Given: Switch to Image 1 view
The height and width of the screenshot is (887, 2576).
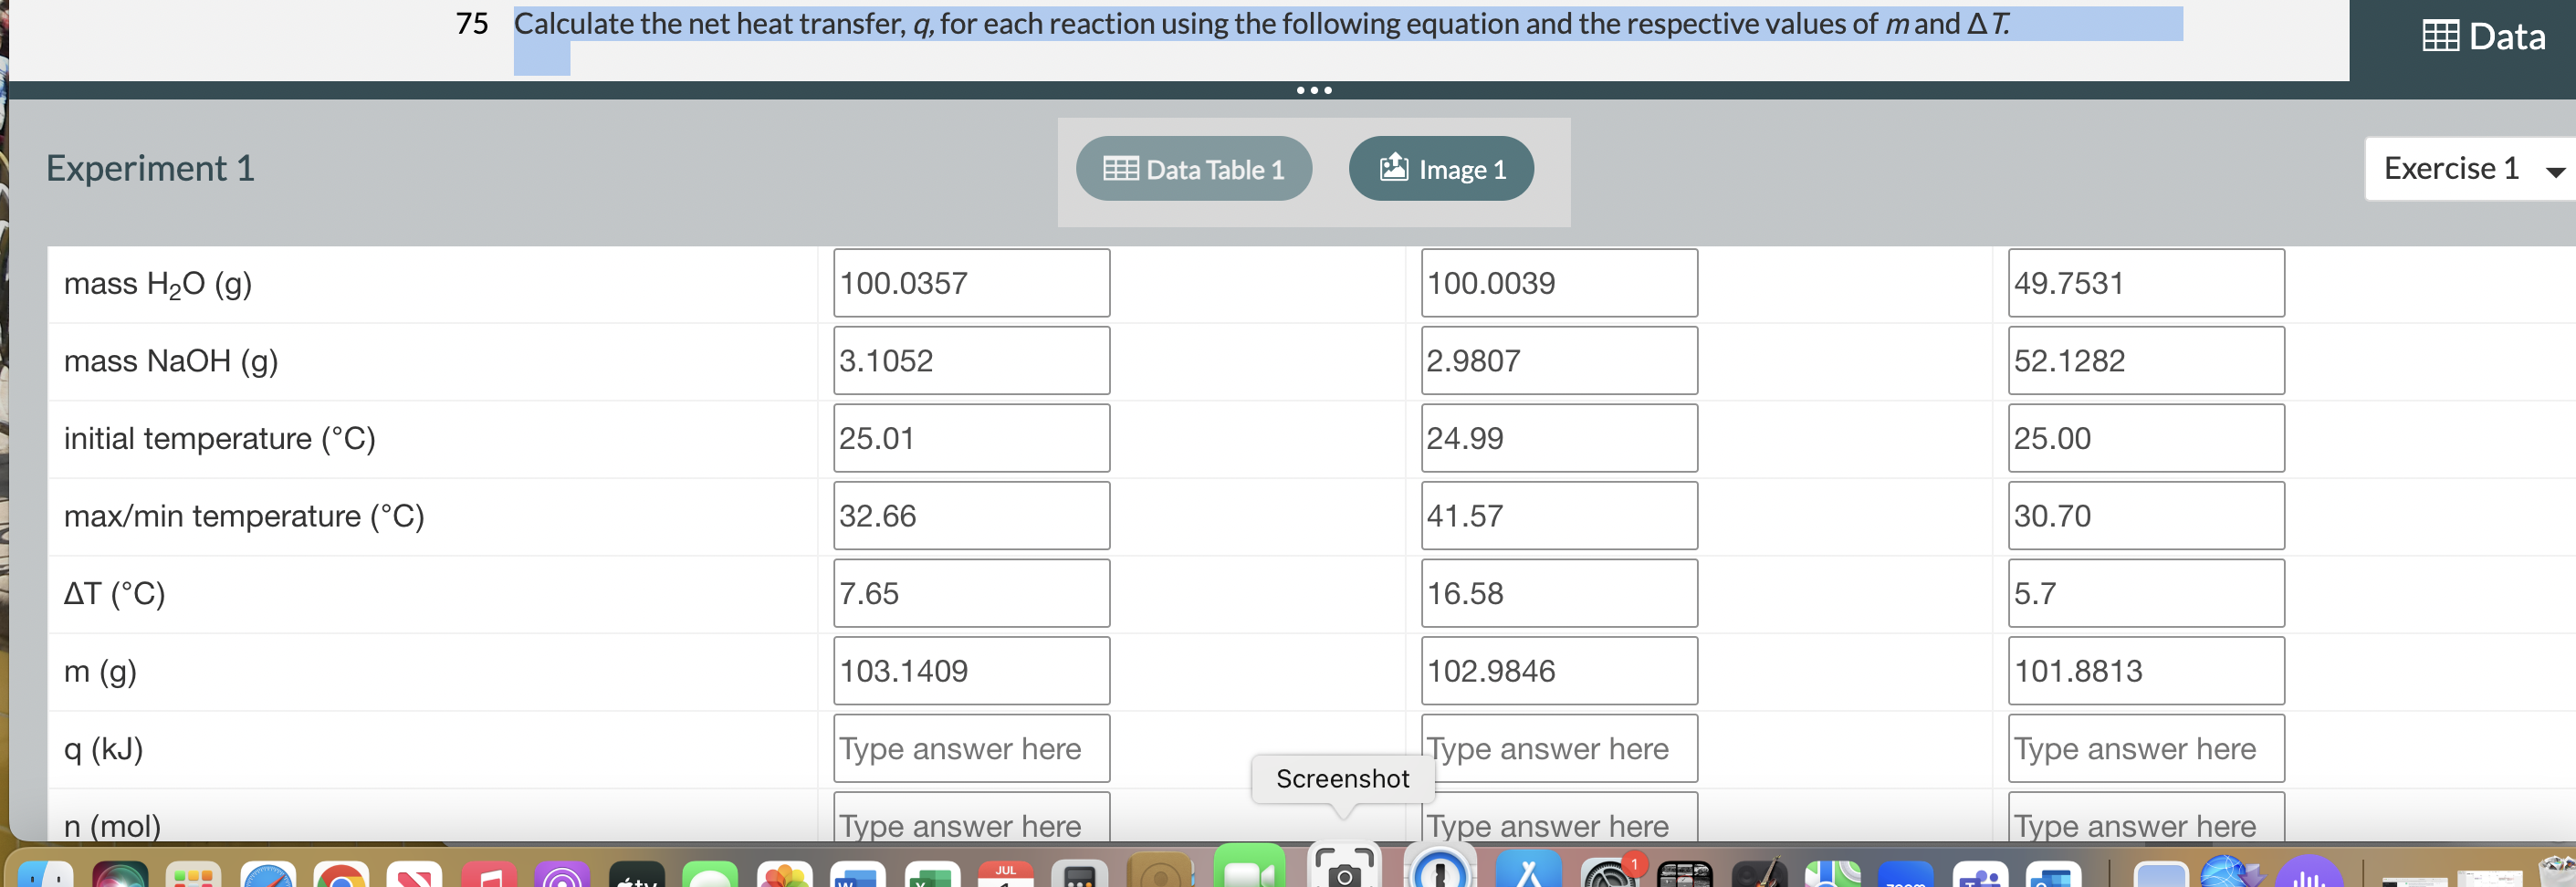Looking at the screenshot, I should [1441, 168].
